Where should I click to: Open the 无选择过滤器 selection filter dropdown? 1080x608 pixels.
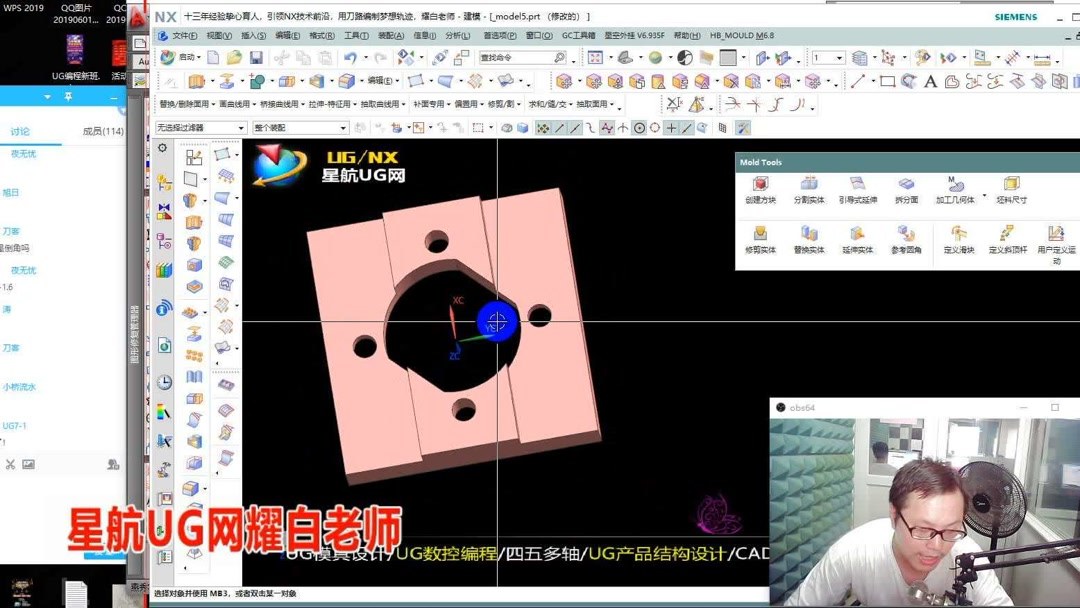tap(241, 128)
